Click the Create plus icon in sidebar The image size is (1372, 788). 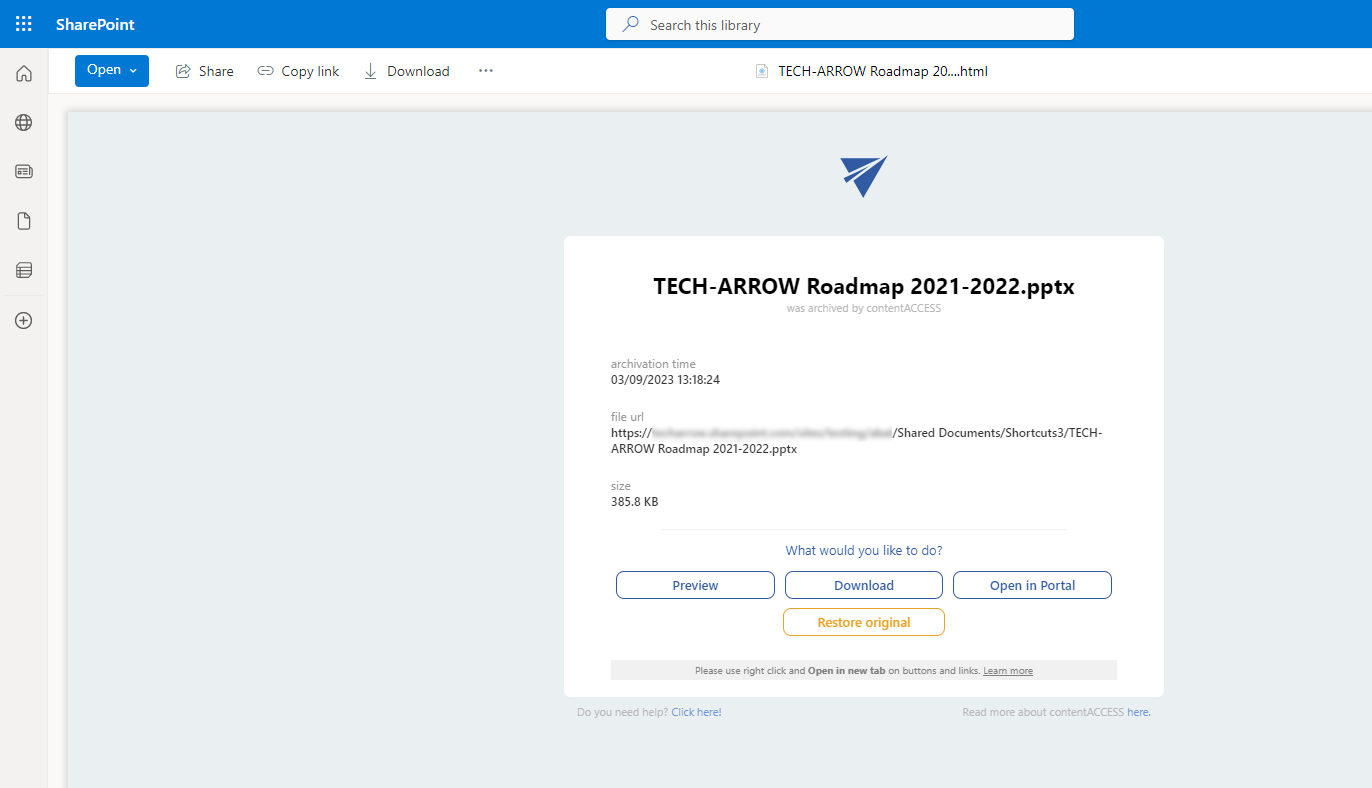(x=24, y=321)
